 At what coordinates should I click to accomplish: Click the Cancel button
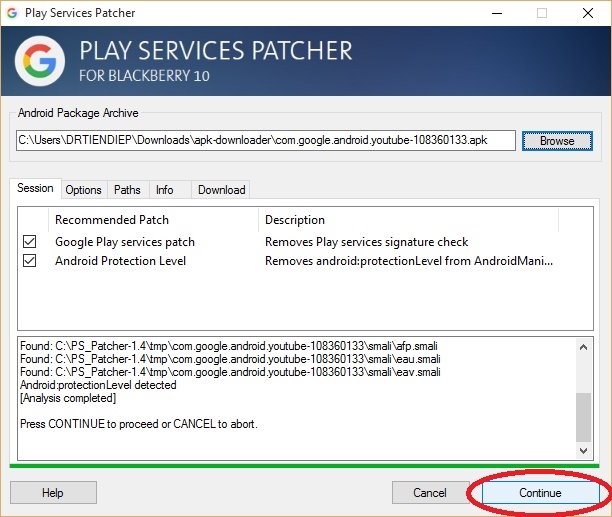tap(430, 493)
